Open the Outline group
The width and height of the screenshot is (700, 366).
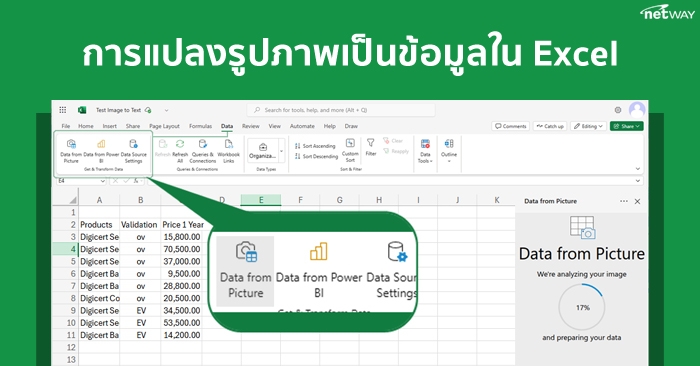click(x=449, y=150)
